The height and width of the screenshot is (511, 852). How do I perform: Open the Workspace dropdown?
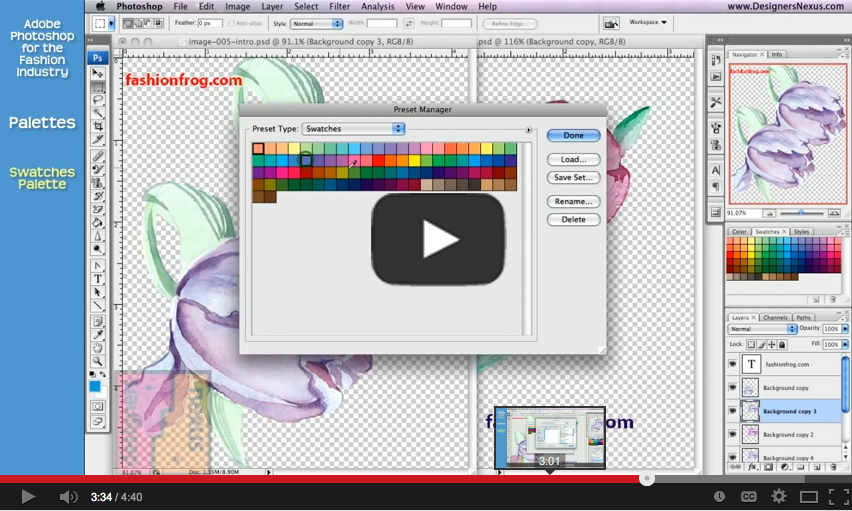pyautogui.click(x=648, y=22)
